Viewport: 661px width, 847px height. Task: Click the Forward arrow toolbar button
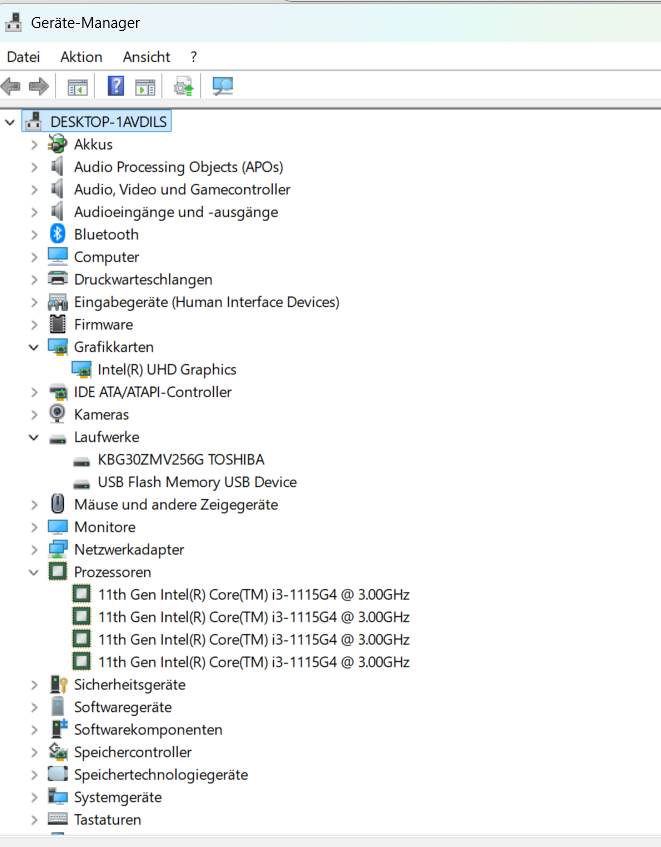[x=39, y=86]
